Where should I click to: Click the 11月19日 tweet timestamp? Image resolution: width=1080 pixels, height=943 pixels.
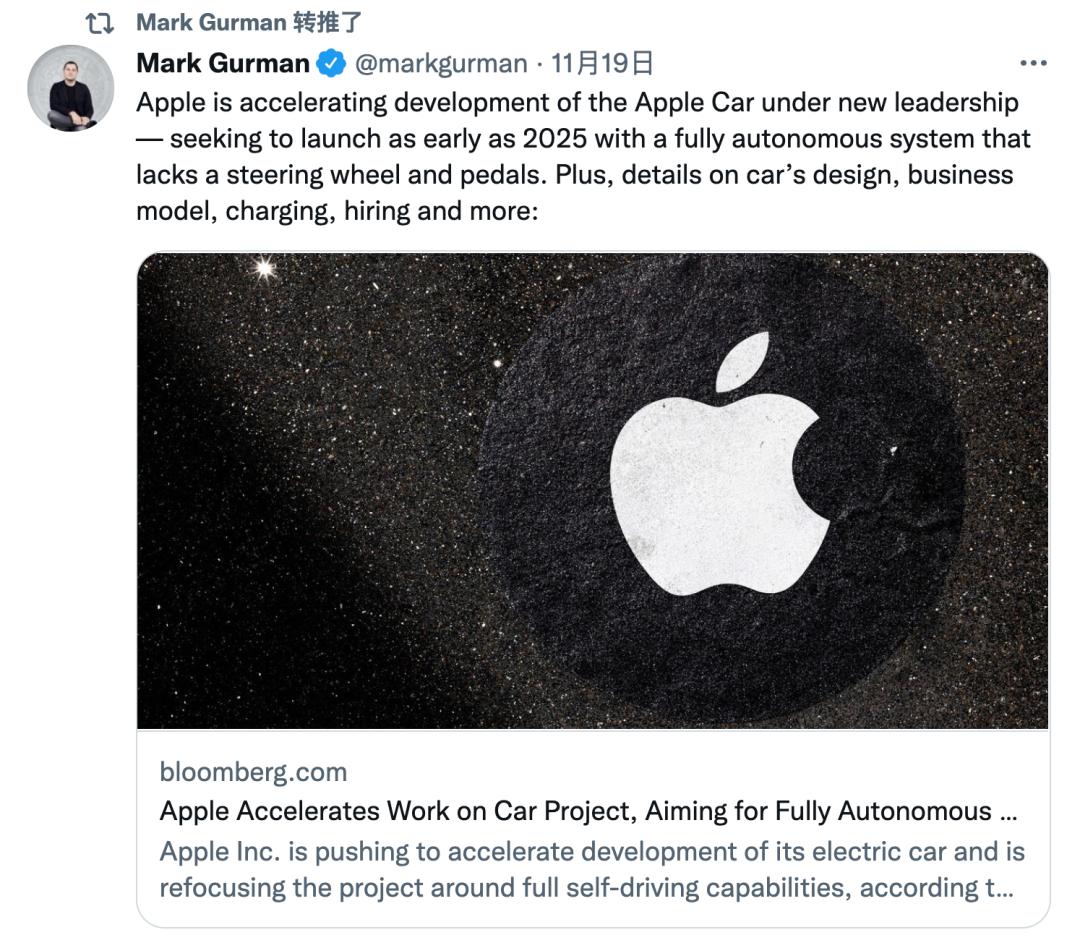click(602, 64)
